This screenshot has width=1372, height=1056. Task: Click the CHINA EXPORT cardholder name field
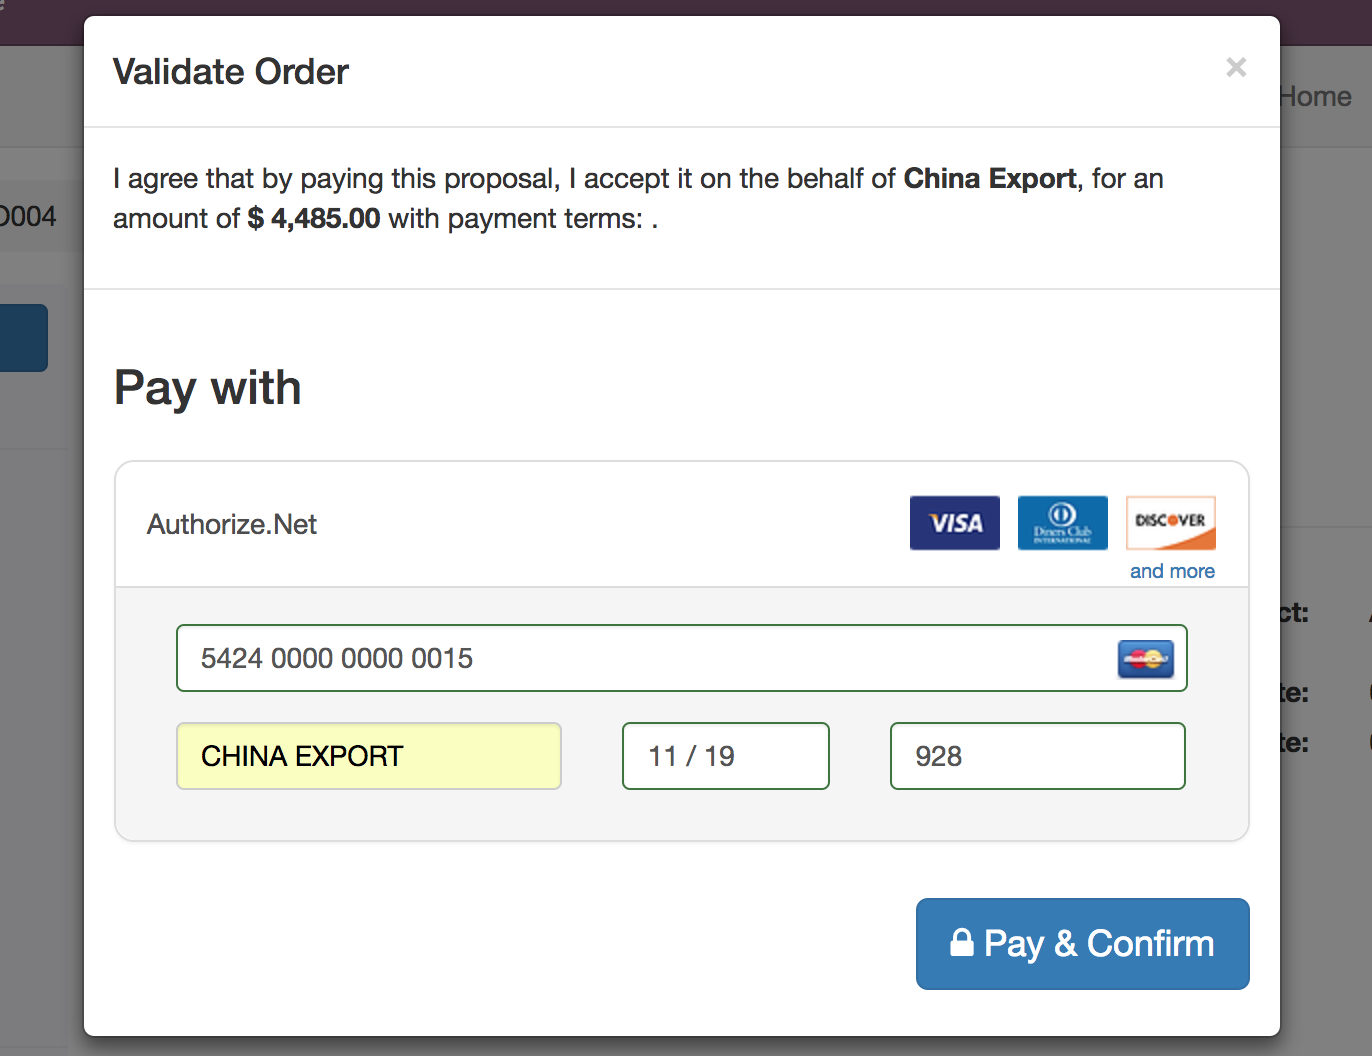click(x=368, y=756)
